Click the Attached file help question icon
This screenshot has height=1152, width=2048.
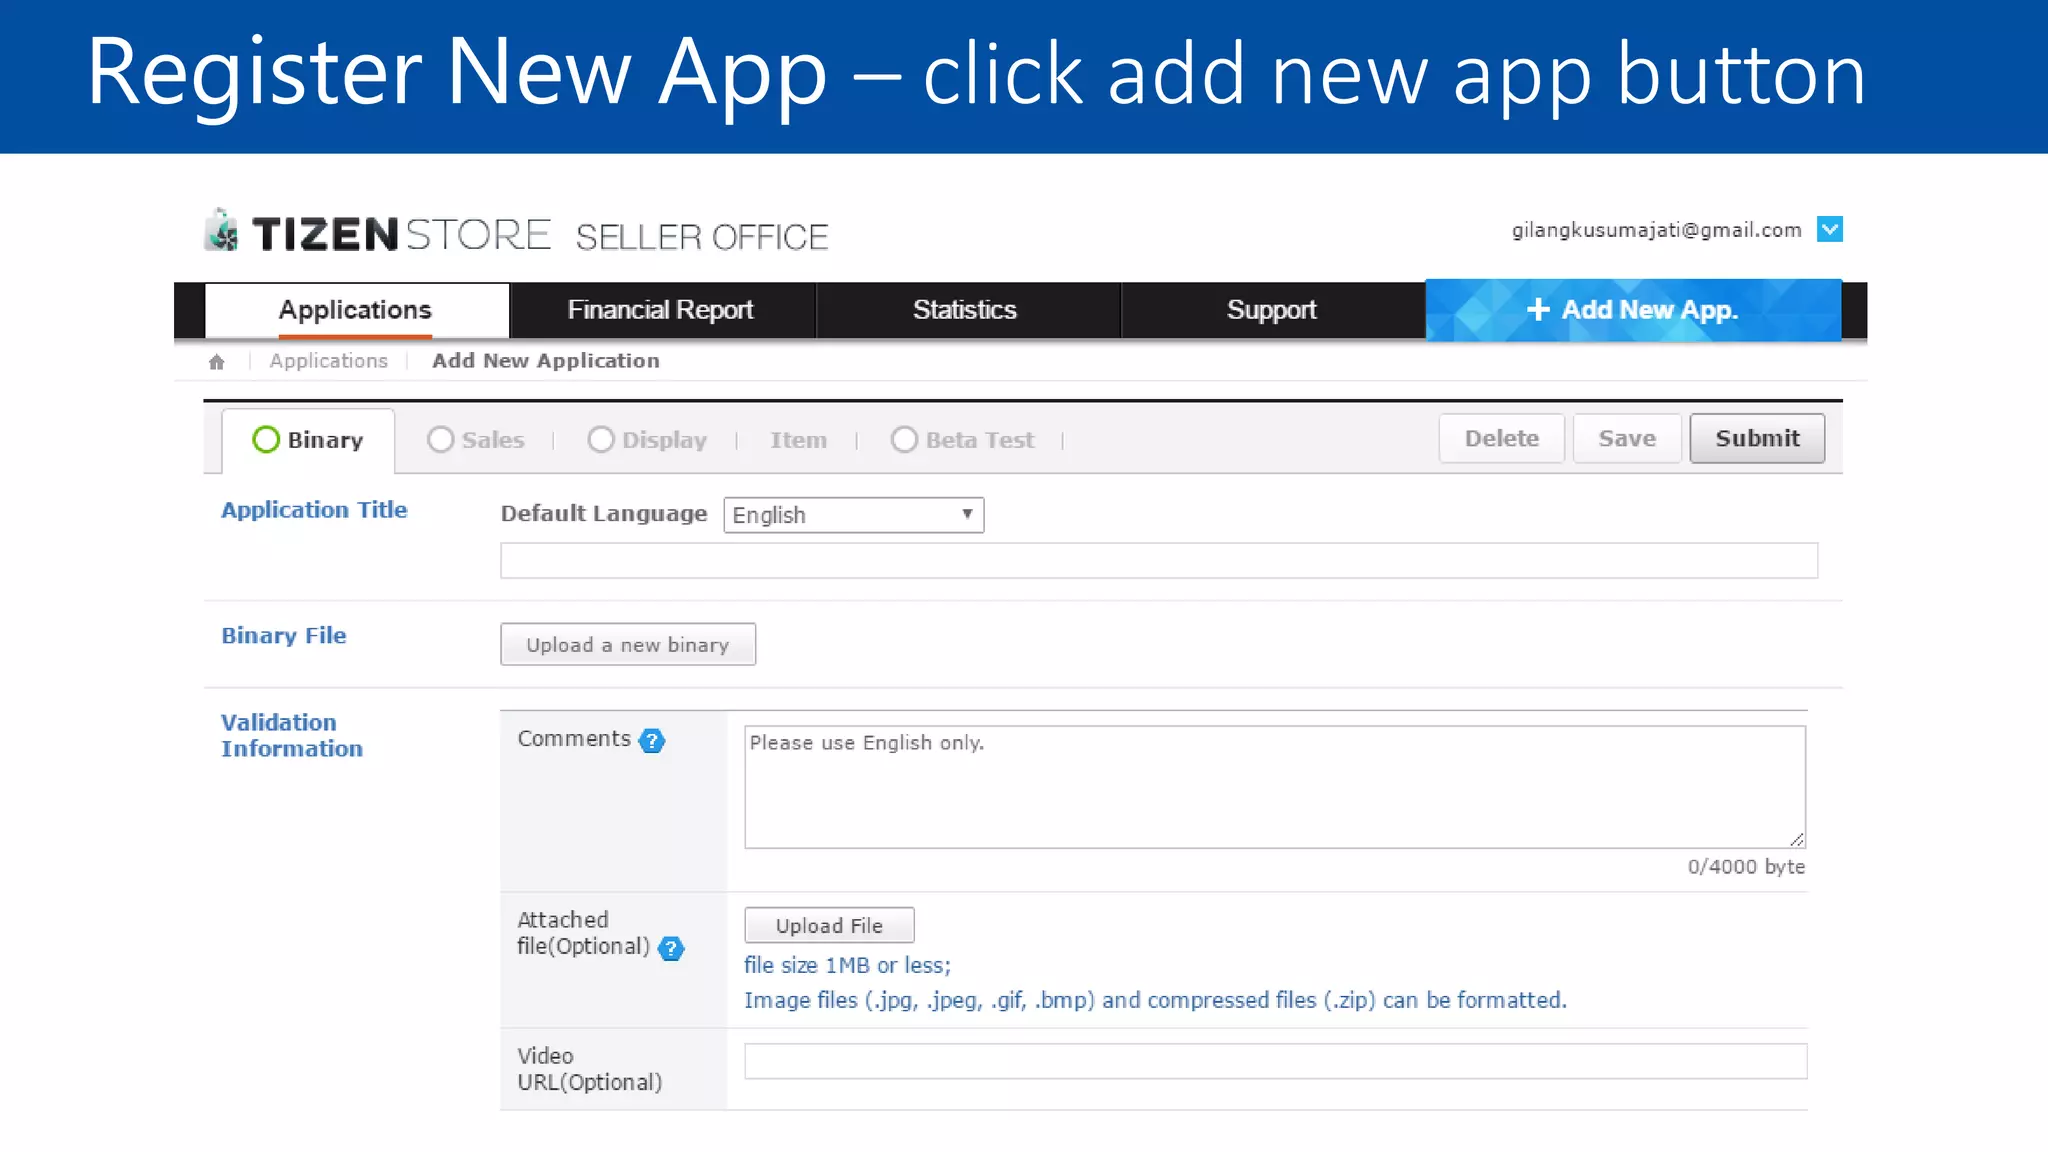(671, 948)
